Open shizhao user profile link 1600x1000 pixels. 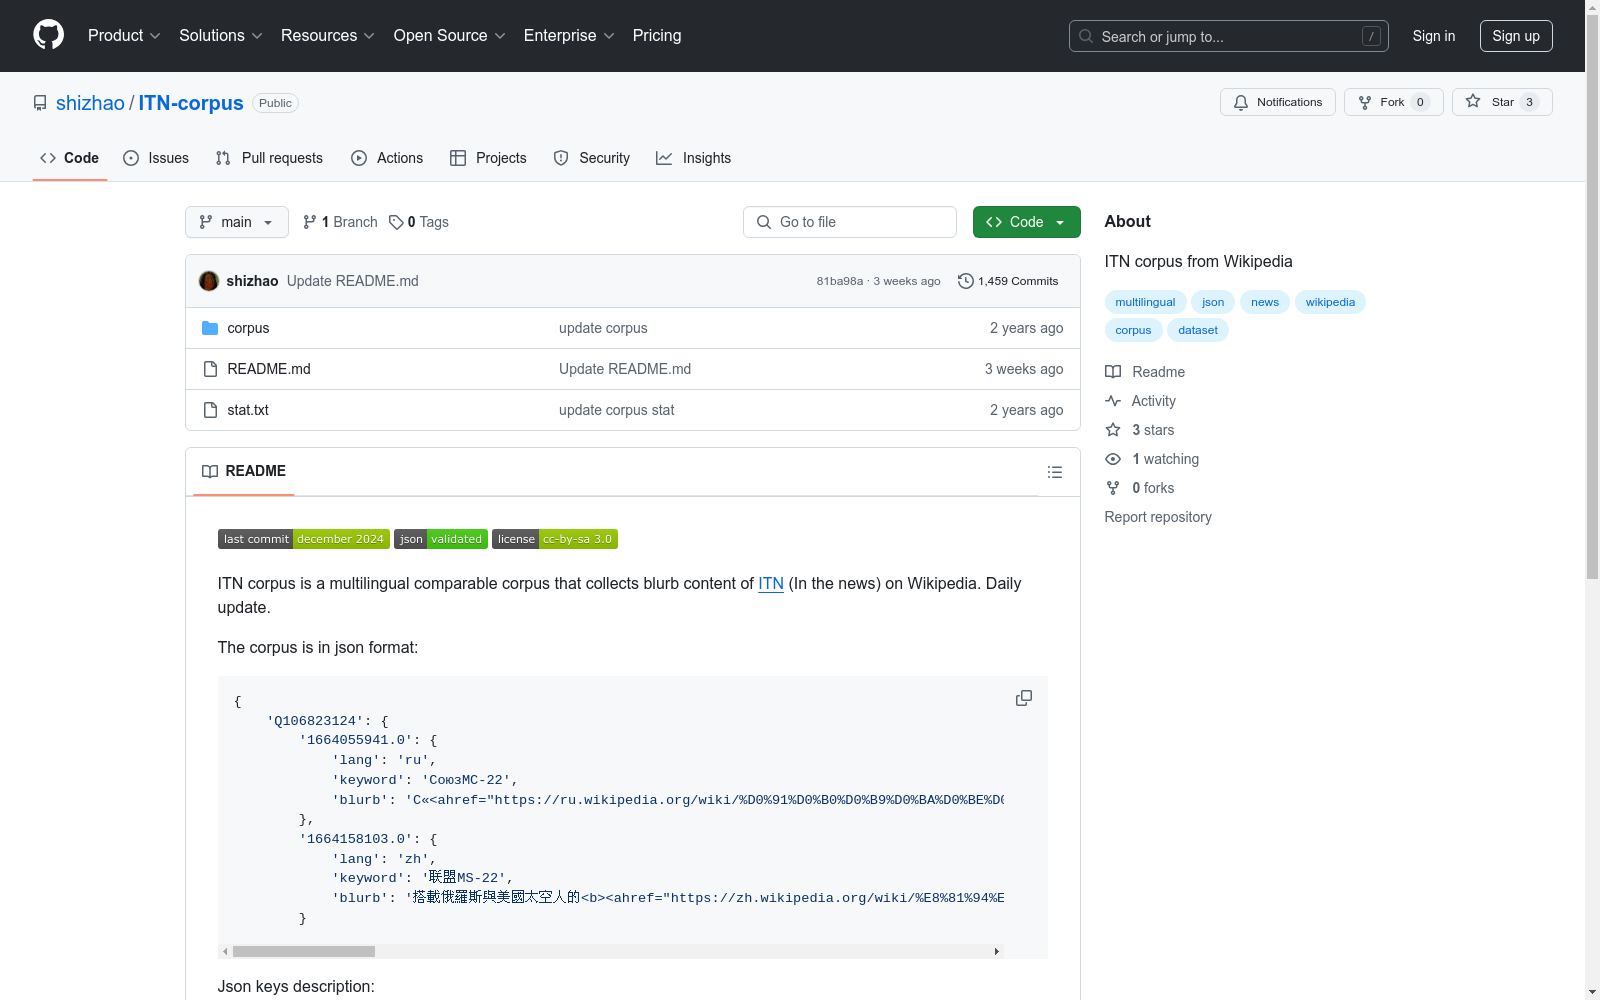coord(90,103)
